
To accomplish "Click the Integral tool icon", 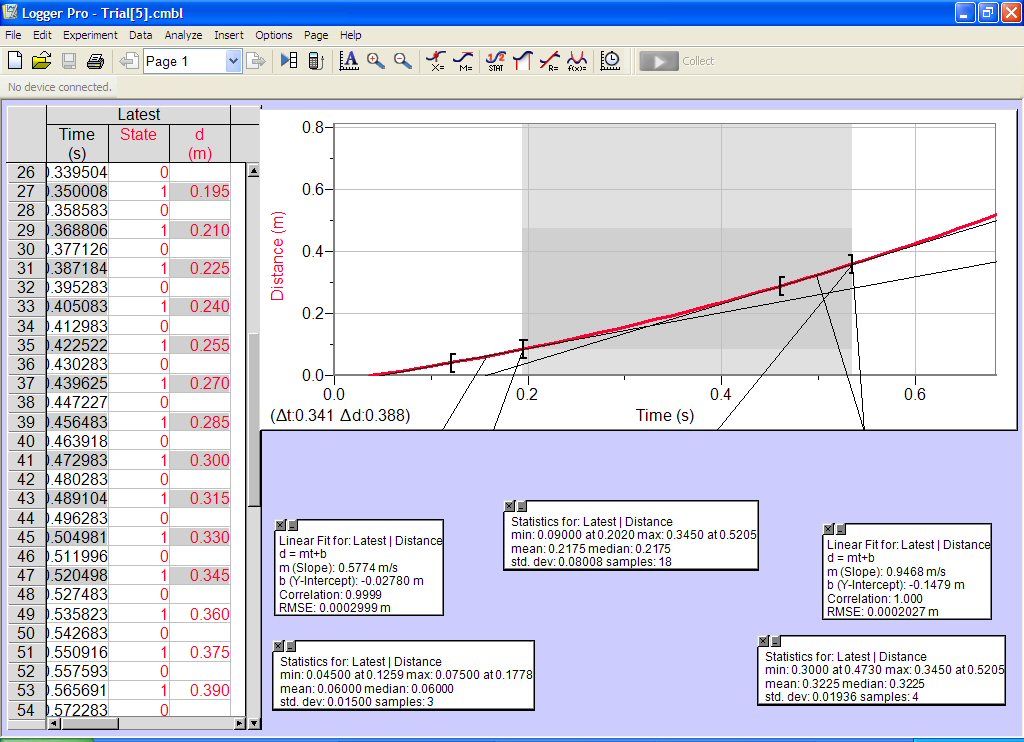I will (x=522, y=61).
